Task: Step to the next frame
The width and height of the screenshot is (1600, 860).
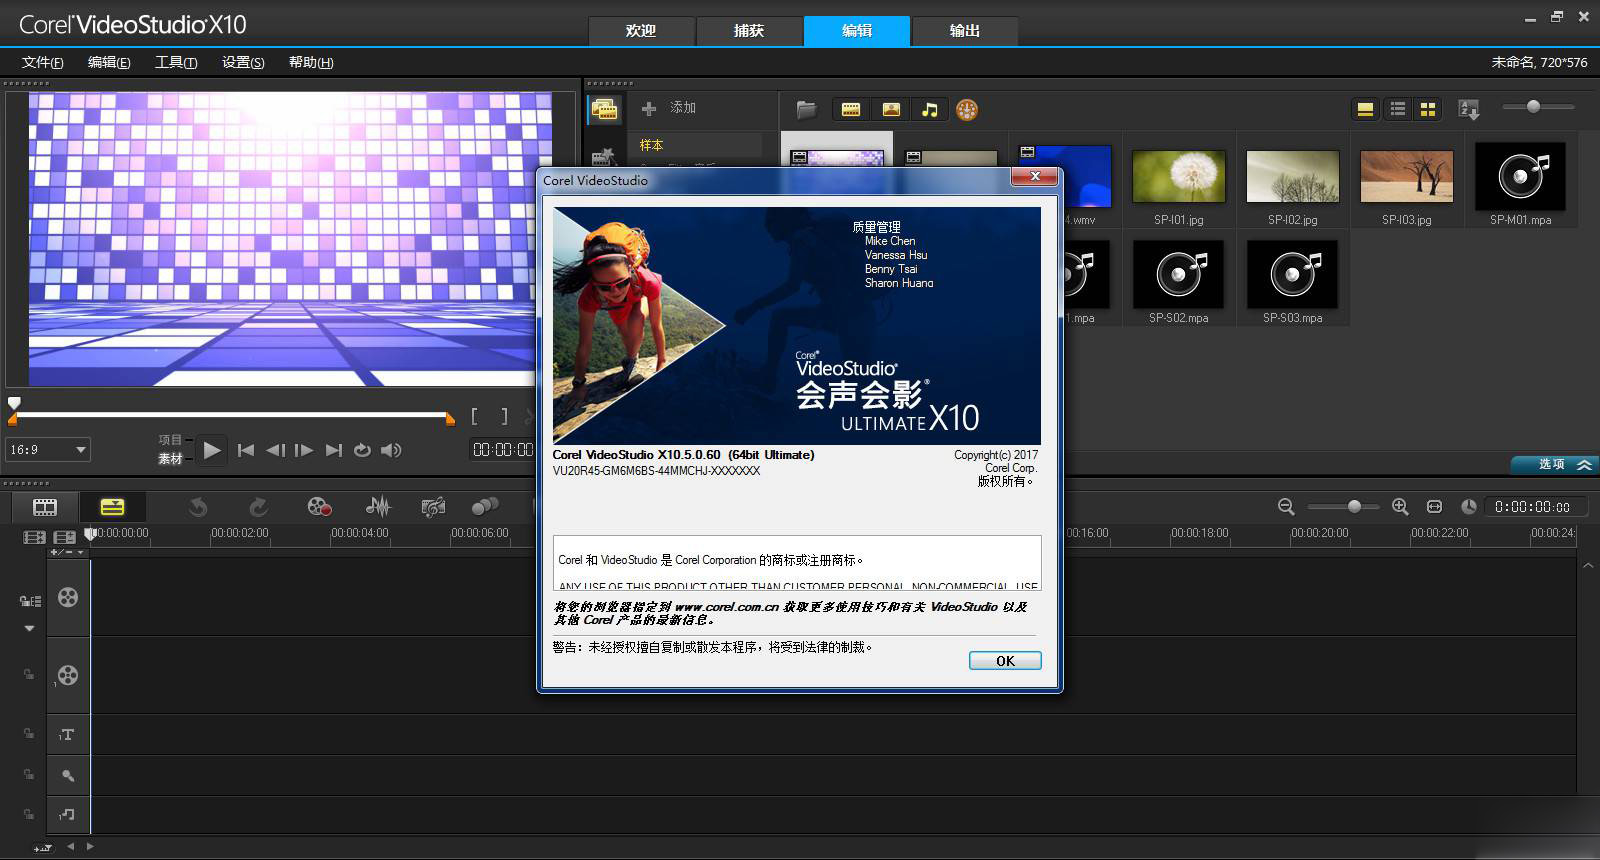Action: tap(304, 450)
